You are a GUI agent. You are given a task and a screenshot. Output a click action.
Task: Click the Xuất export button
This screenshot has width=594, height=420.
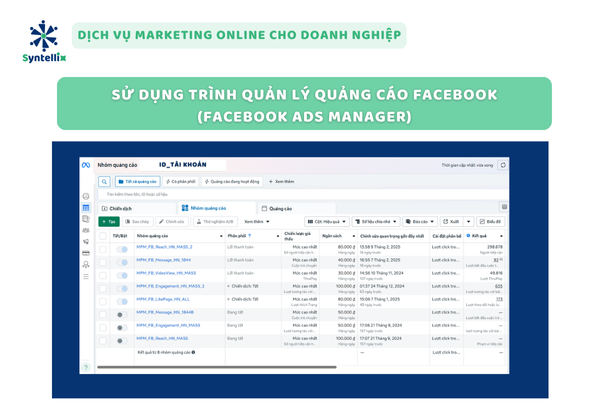click(x=452, y=222)
